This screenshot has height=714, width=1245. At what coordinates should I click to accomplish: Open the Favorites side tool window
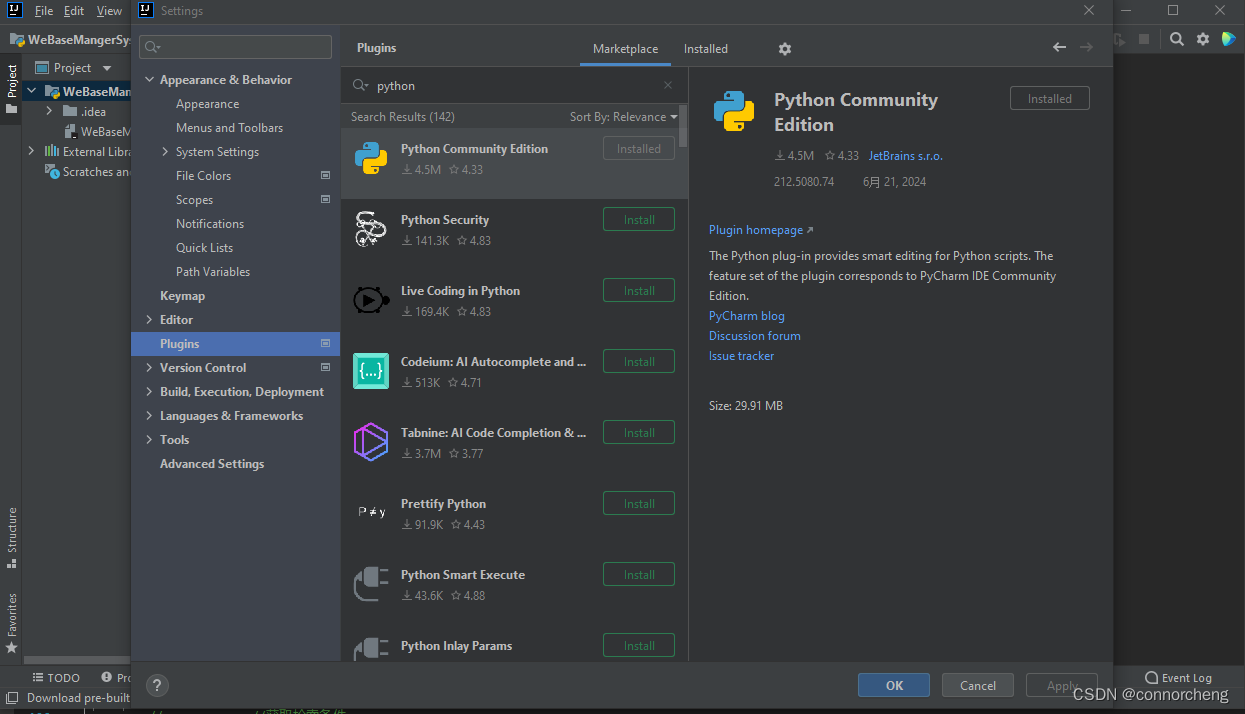tap(12, 623)
